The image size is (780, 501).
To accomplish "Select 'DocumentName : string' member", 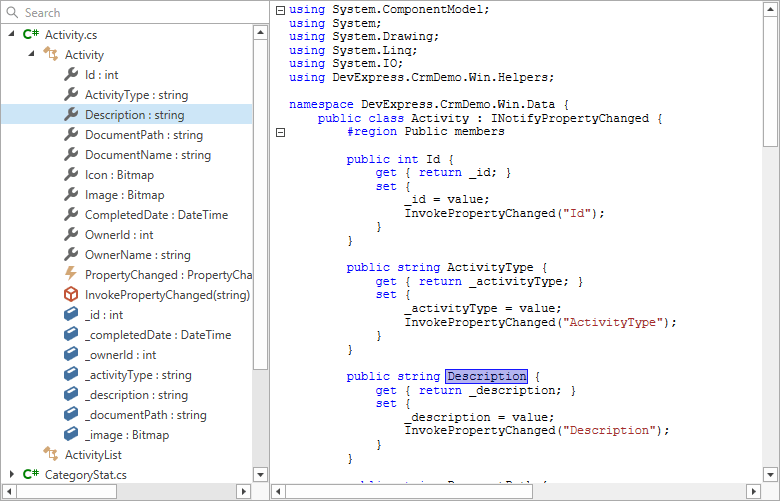I will click(148, 155).
